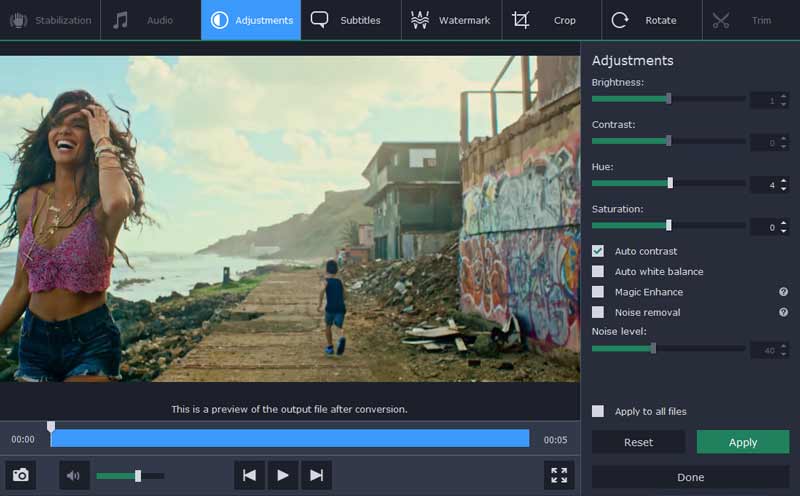
Task: Click the video preview image
Action: tap(290, 219)
